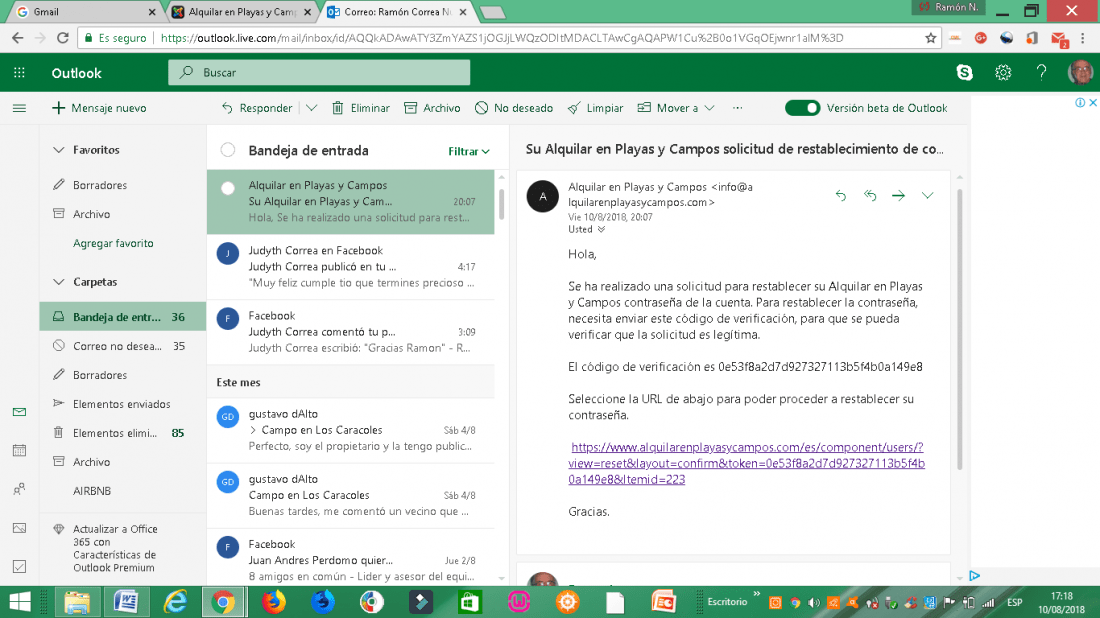
Task: Open more message actions chevron
Action: click(927, 196)
